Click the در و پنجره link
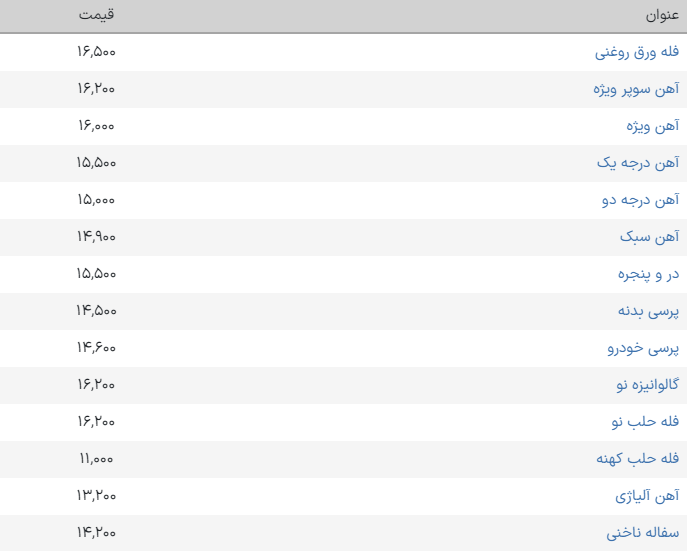The height and width of the screenshot is (551, 687). (649, 274)
